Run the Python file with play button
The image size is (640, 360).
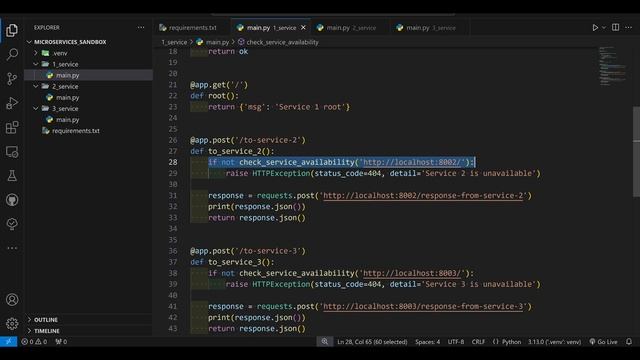(x=595, y=27)
